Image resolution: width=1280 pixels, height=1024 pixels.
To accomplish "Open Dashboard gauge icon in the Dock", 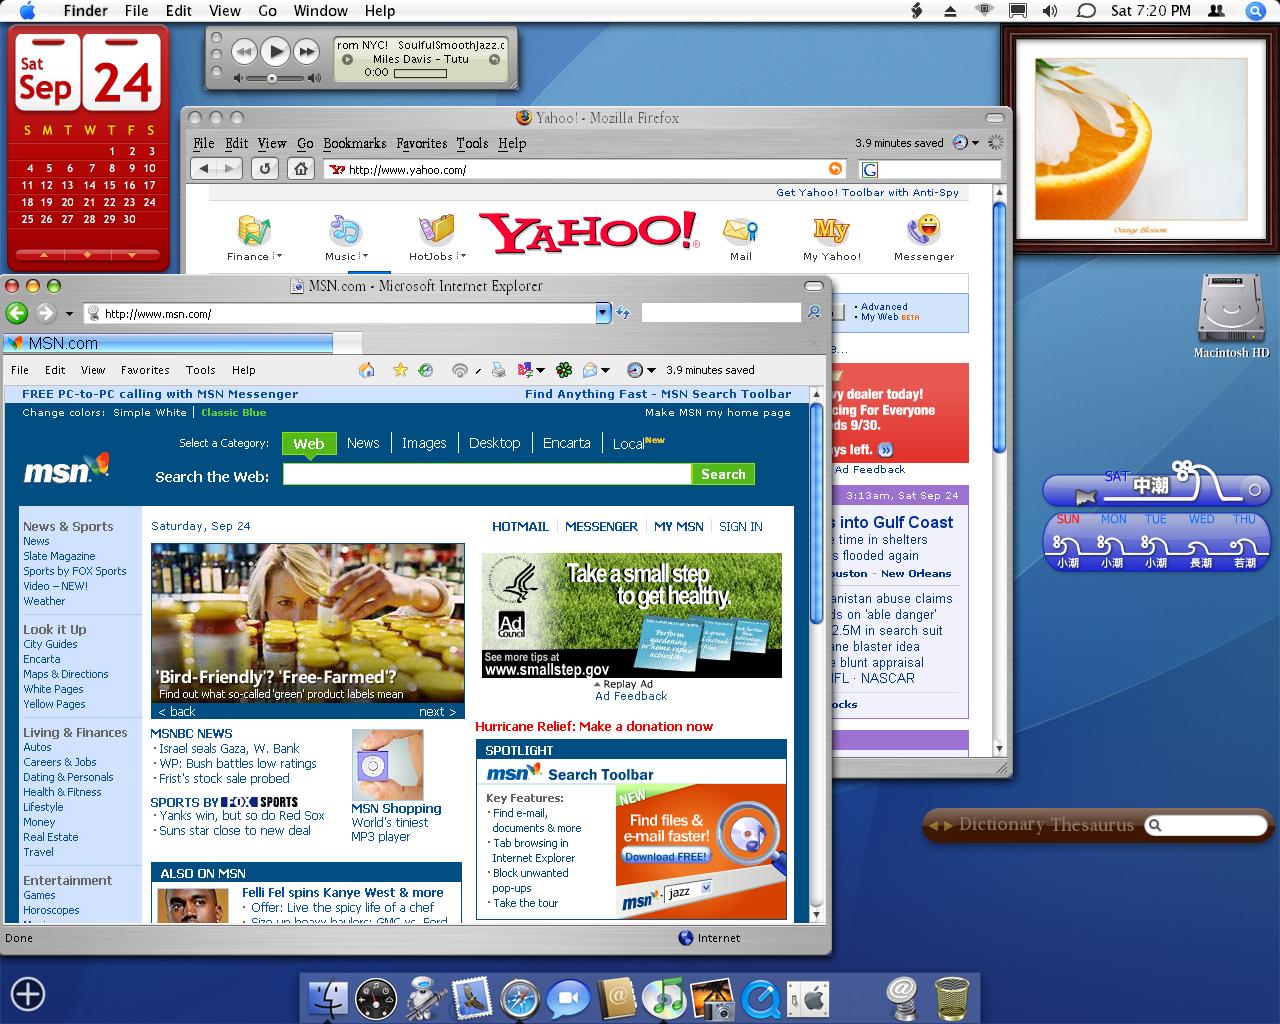I will point(376,998).
